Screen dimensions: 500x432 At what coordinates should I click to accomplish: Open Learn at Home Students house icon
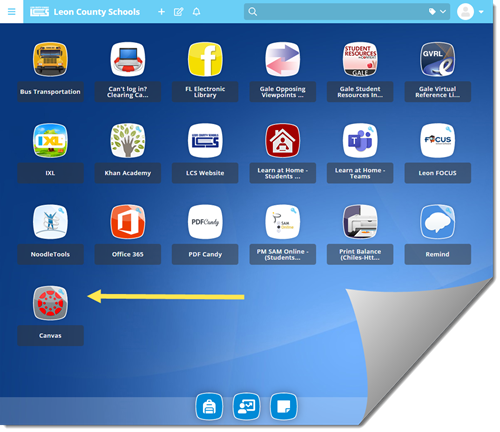[x=283, y=141]
